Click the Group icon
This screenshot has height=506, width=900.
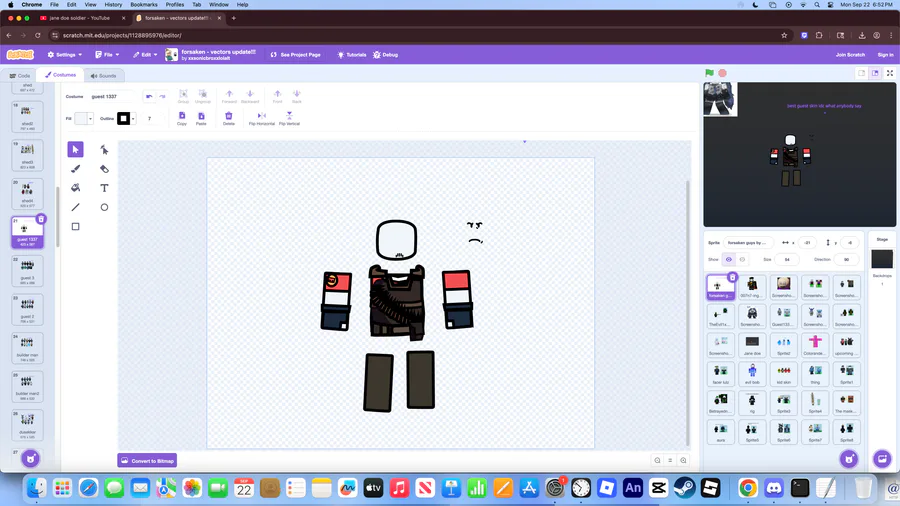(x=183, y=94)
